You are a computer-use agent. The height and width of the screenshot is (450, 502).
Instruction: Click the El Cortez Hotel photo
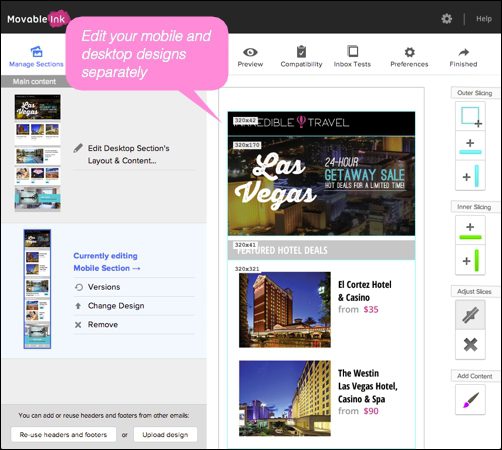[285, 310]
